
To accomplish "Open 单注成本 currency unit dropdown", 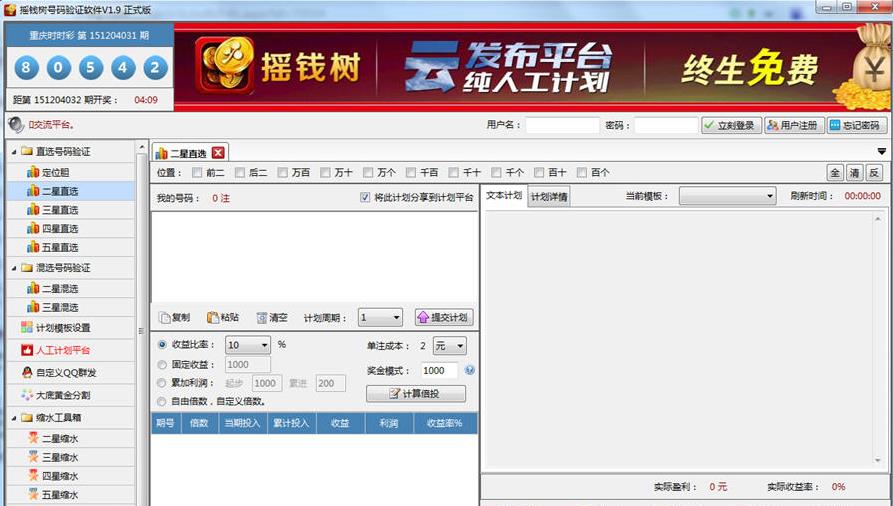I will [449, 345].
